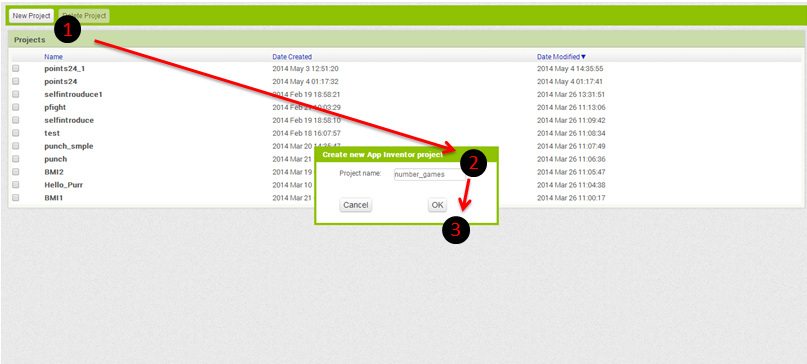
Task: Click modified date 2014 Mar 26 11:07:49
Action: 571,146
